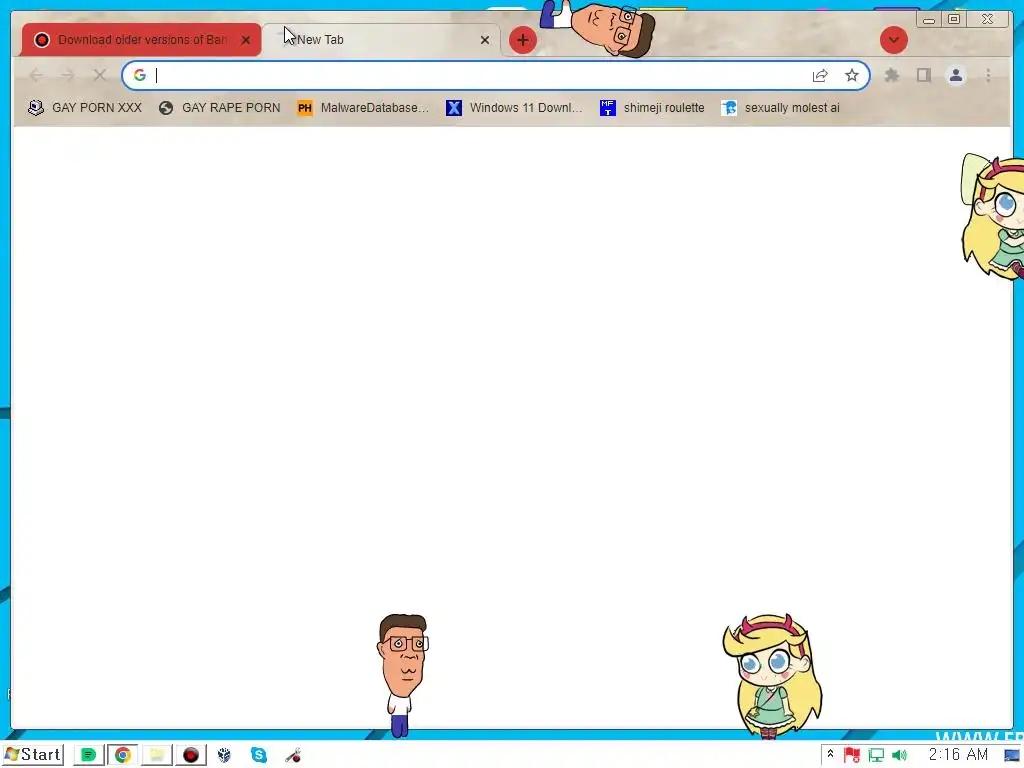Open the Chrome three-dot menu

[x=988, y=76]
